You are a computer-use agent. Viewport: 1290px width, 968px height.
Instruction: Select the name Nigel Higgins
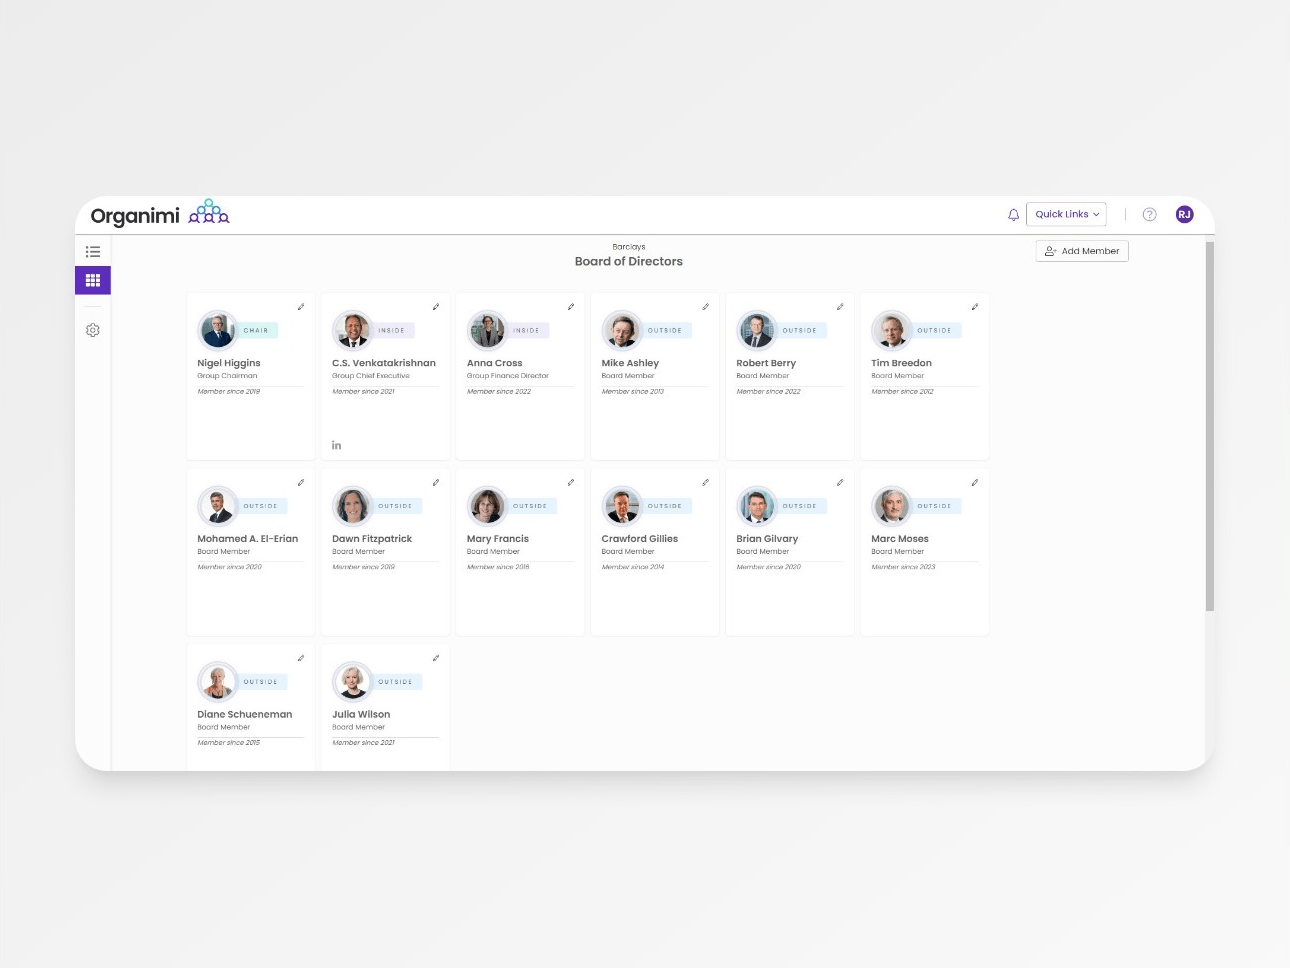click(229, 363)
